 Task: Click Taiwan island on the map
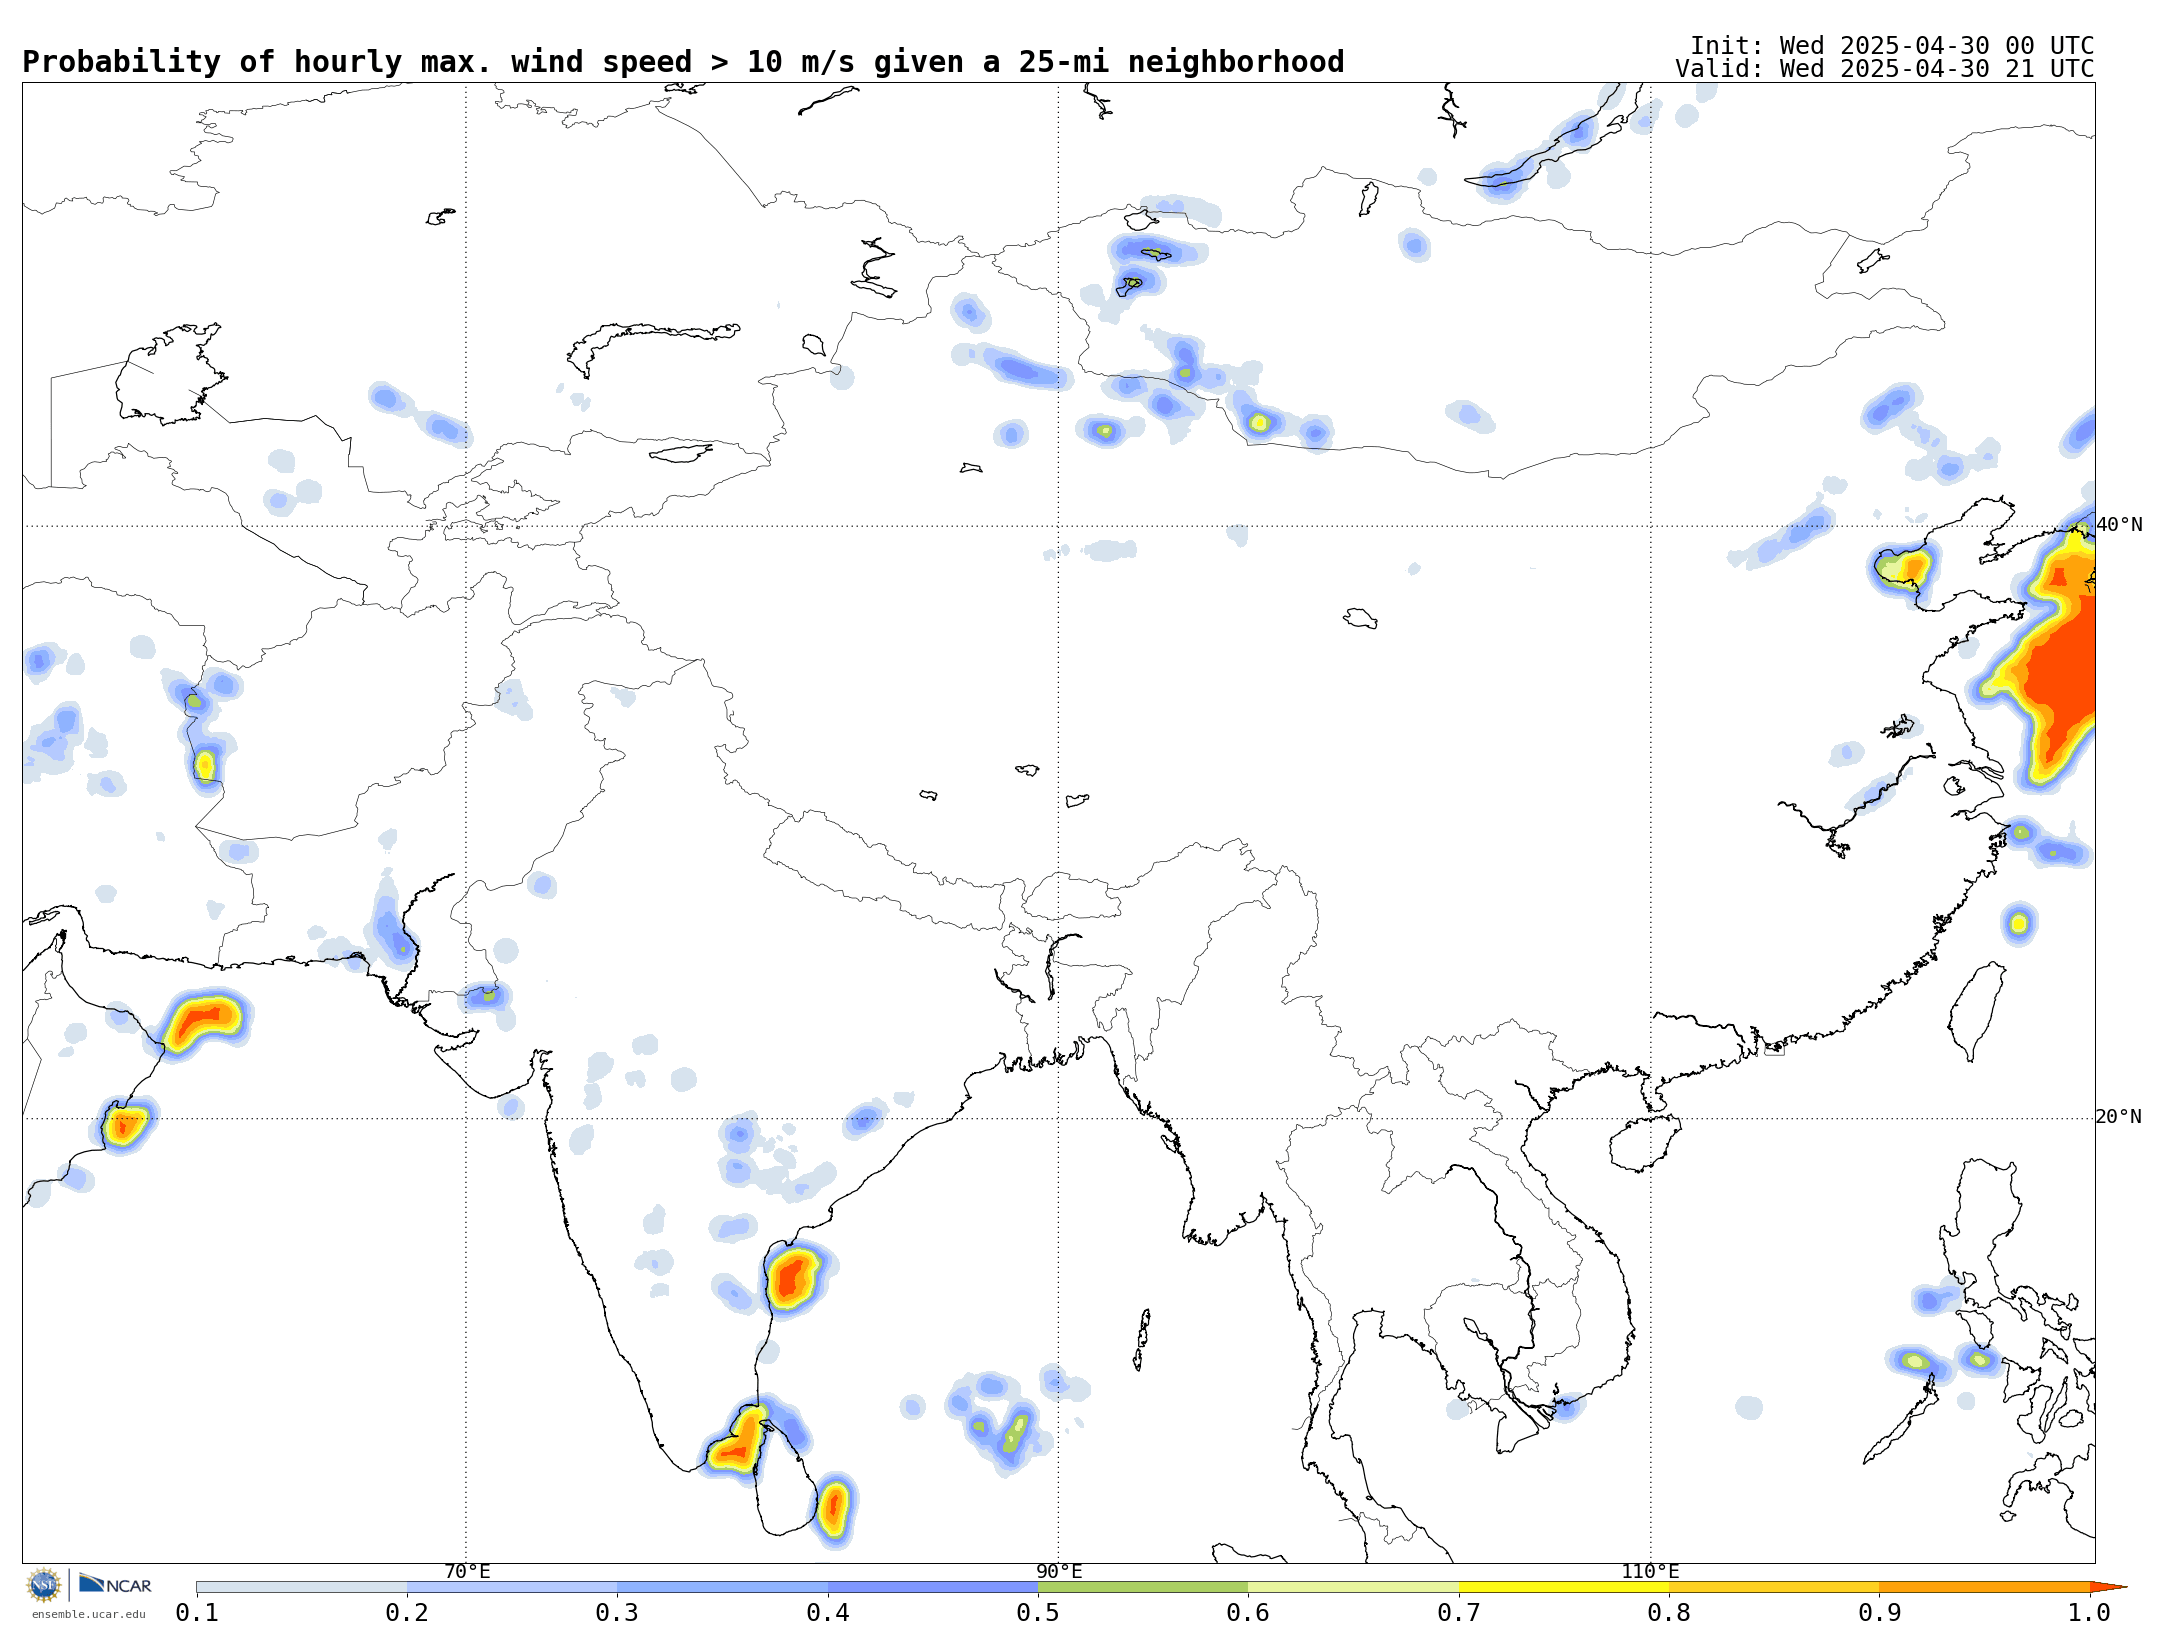click(1977, 1010)
